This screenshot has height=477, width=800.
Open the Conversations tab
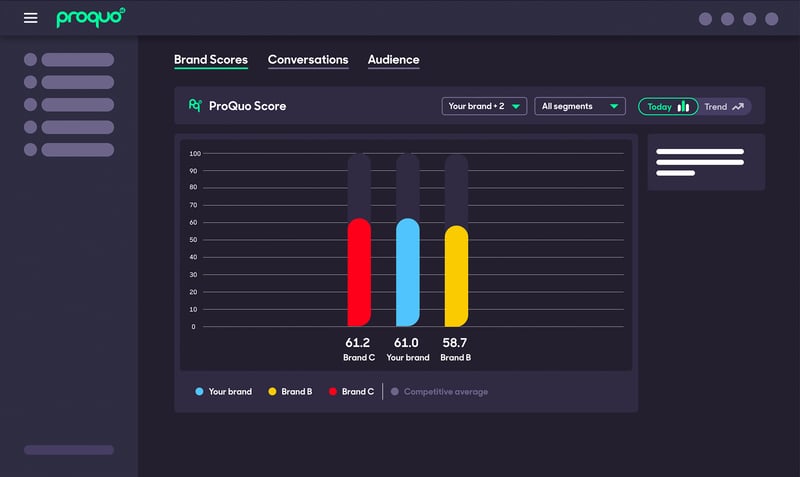coord(308,60)
